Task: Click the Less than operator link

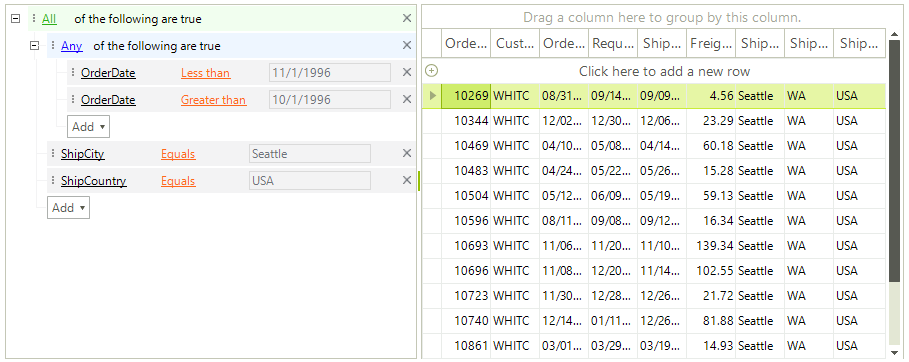Action: (x=205, y=73)
